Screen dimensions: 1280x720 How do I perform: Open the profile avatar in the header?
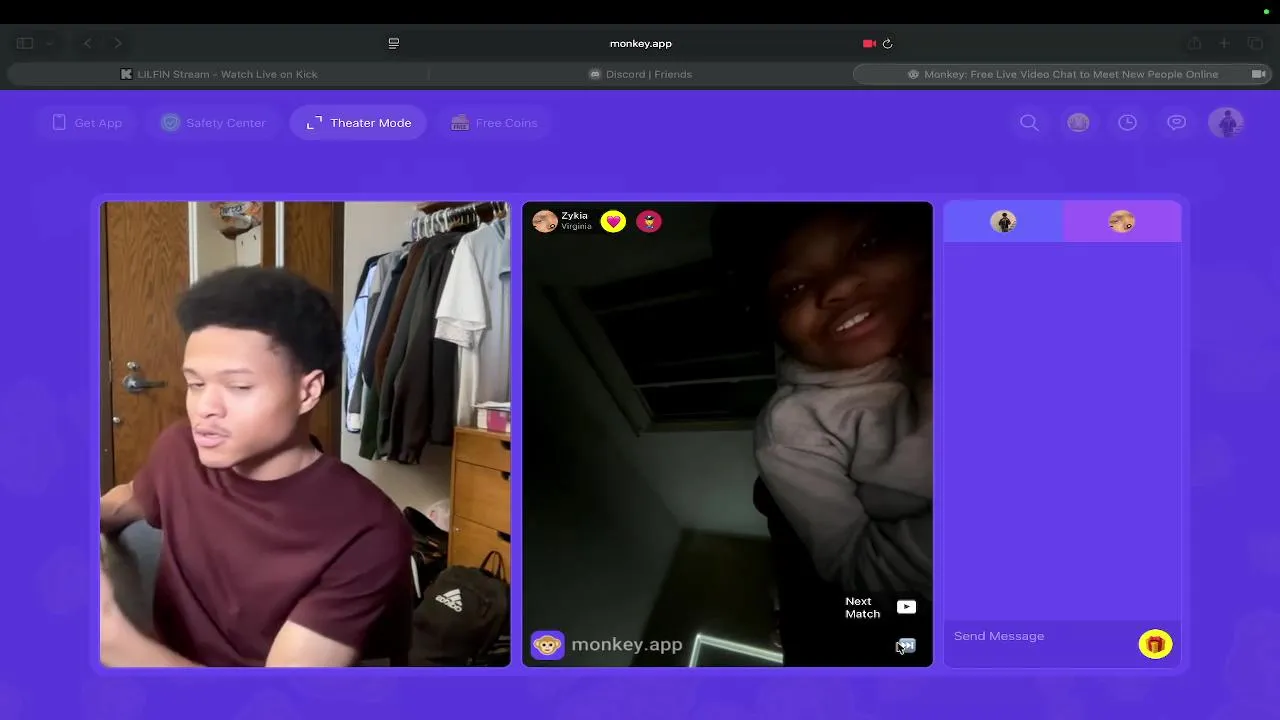tap(1226, 123)
